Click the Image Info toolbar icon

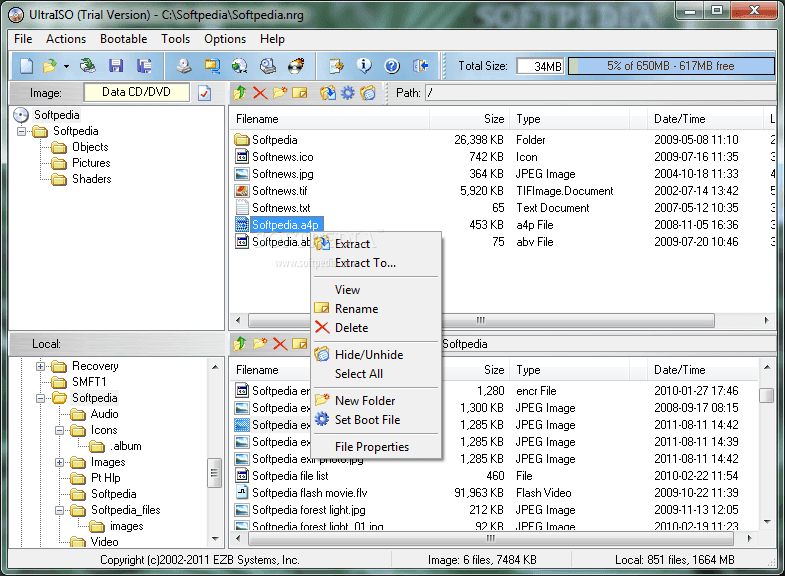364,66
